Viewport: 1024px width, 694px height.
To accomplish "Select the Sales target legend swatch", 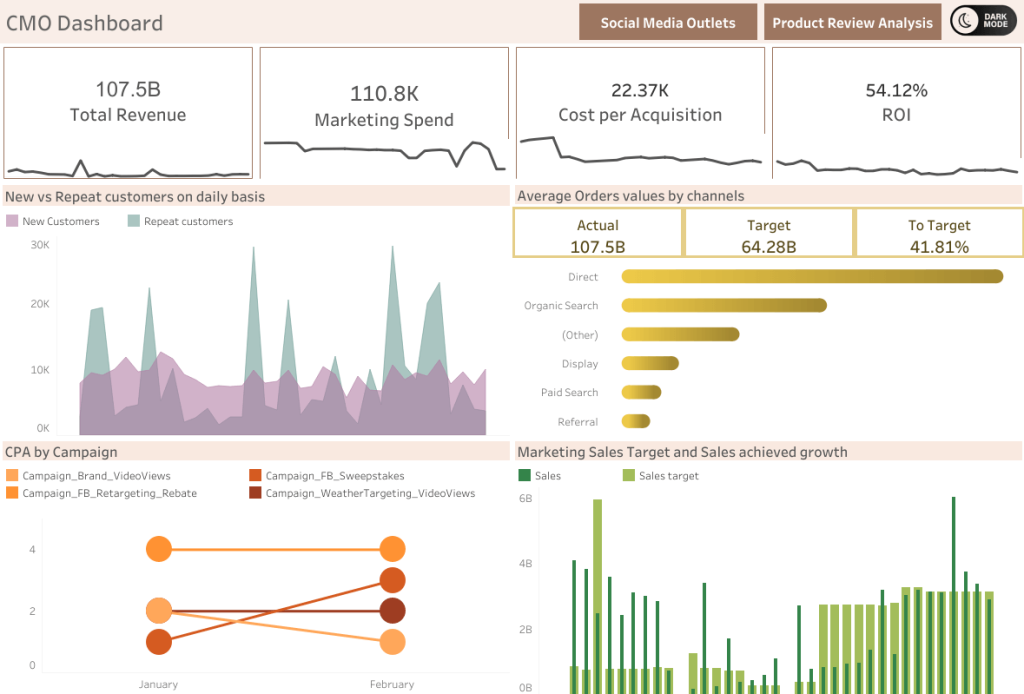I will pos(628,475).
